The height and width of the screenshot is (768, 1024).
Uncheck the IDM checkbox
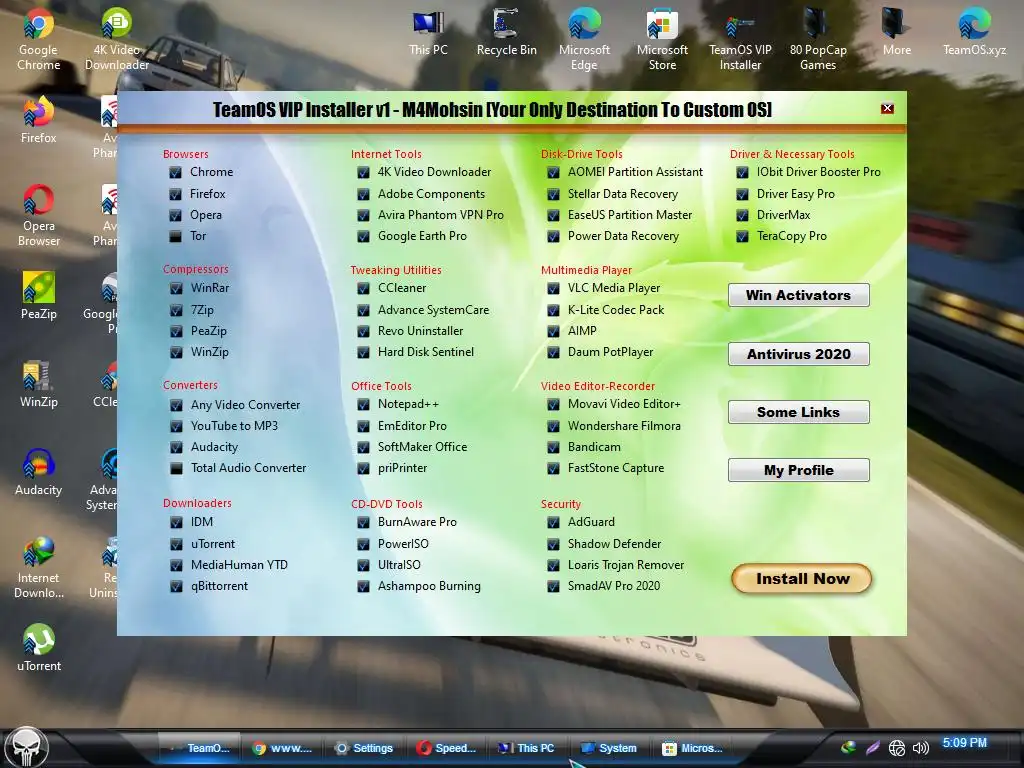176,522
